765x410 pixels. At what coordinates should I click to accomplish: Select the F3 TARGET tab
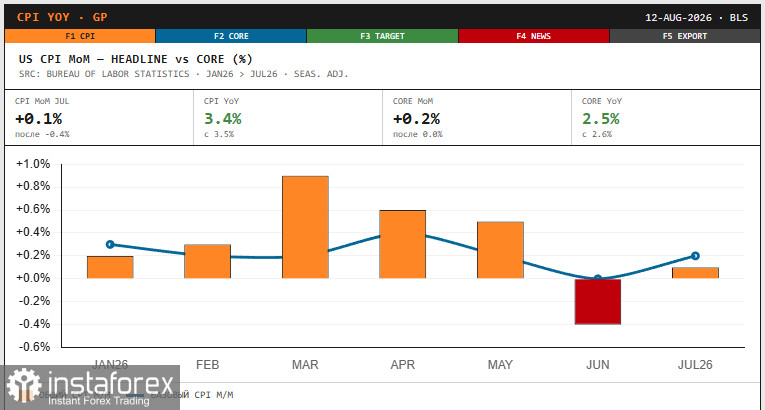pyautogui.click(x=382, y=36)
